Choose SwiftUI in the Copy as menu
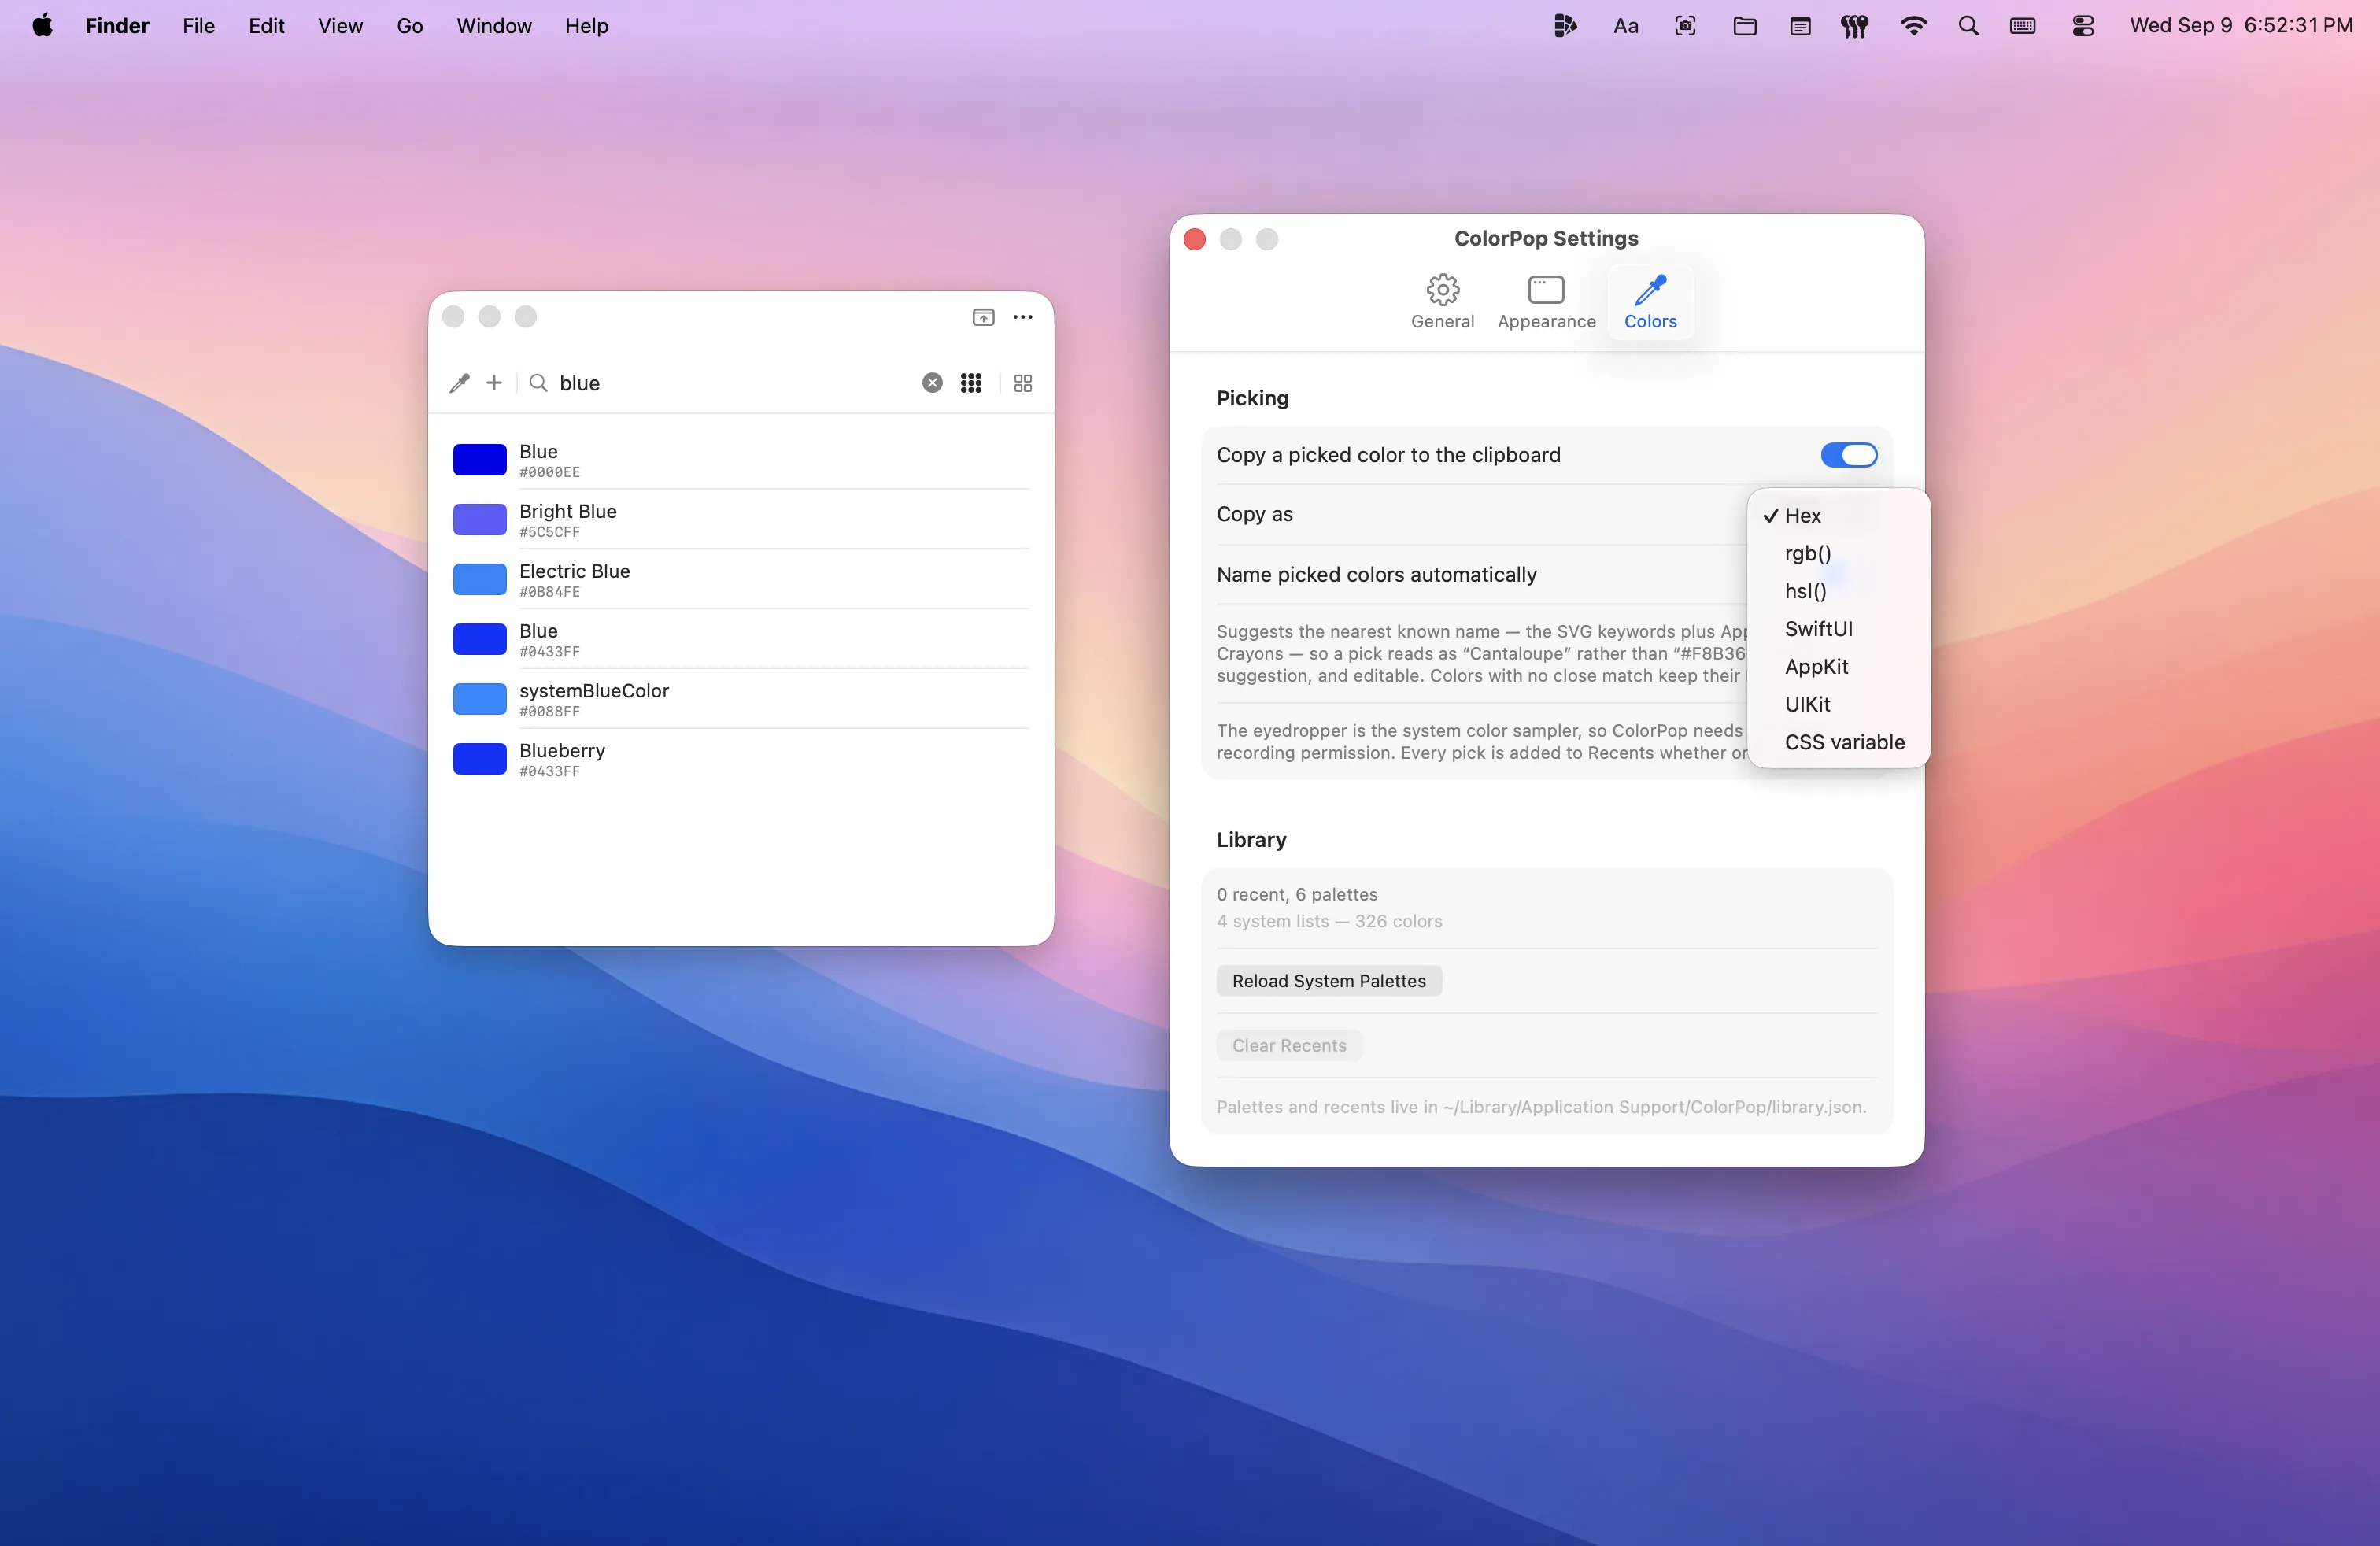 click(1838, 629)
